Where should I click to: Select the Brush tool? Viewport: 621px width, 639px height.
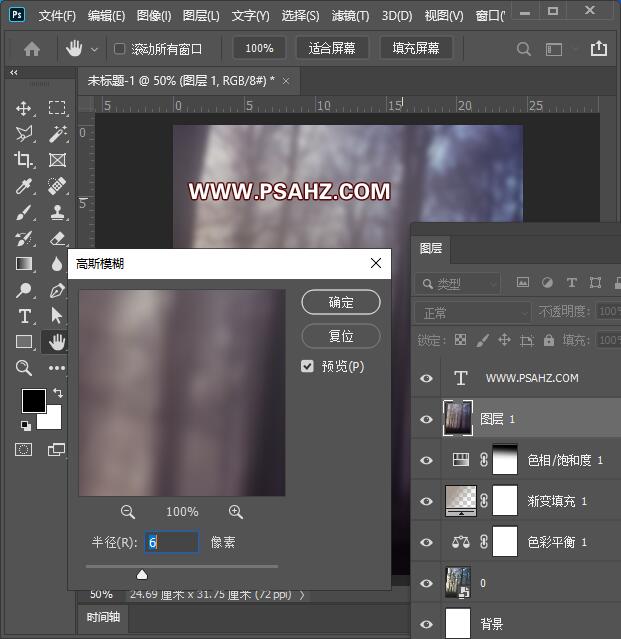click(x=24, y=212)
